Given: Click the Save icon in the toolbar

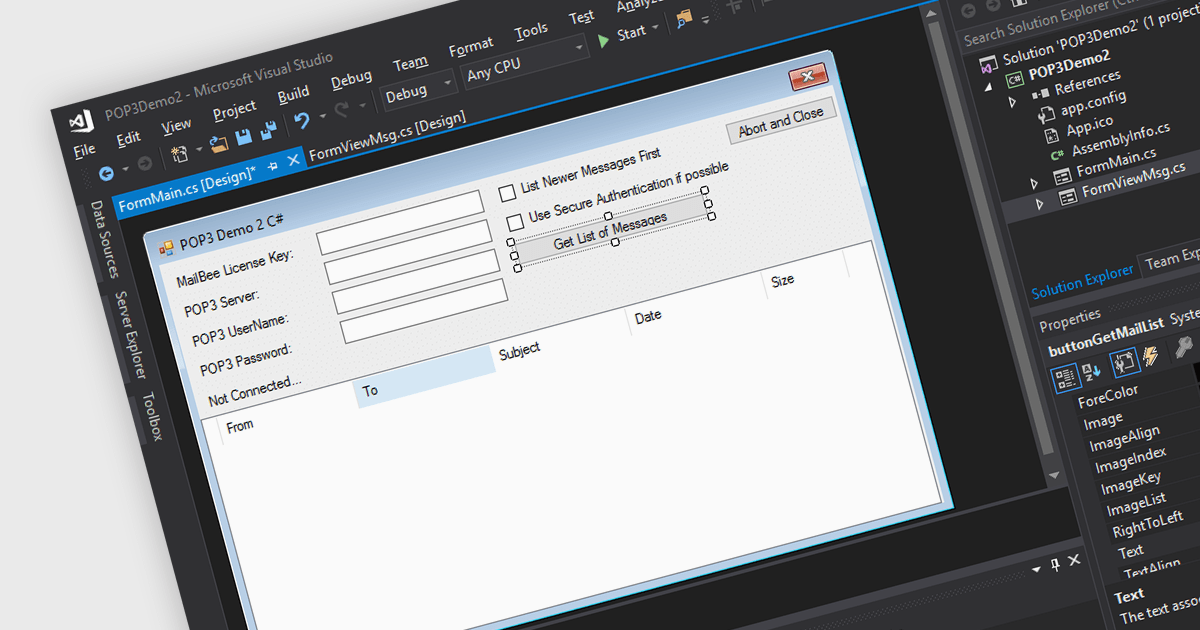Looking at the screenshot, I should tap(243, 137).
